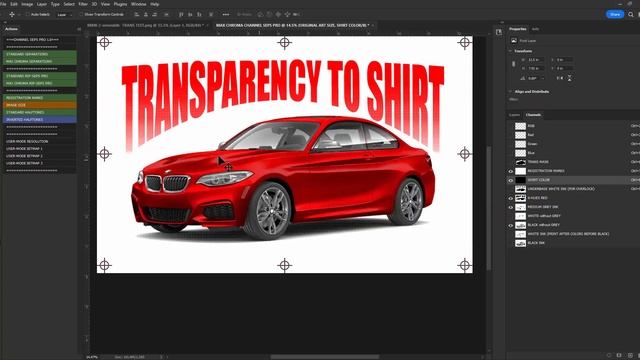Image resolution: width=640 pixels, height=360 pixels.
Task: Collapse the Align and Distribute section
Action: 510,92
